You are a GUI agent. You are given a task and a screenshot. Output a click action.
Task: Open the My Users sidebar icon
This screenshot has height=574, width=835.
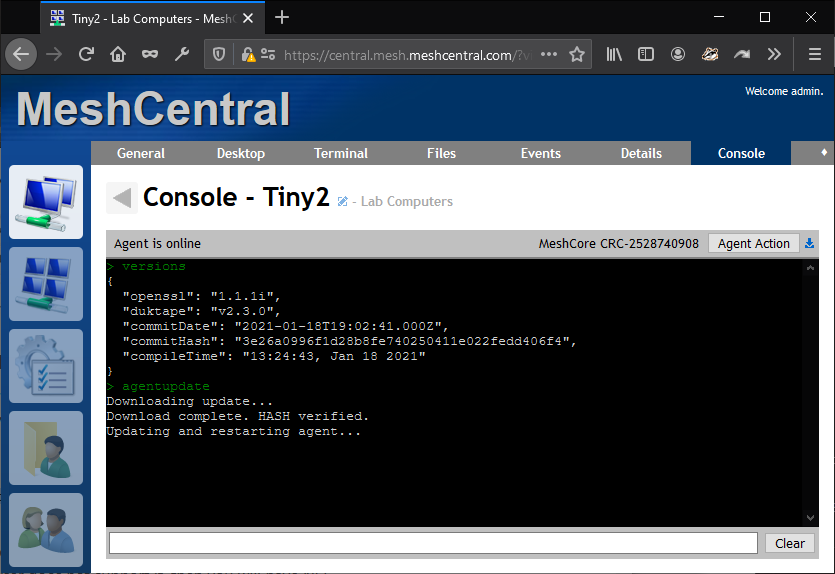point(46,530)
